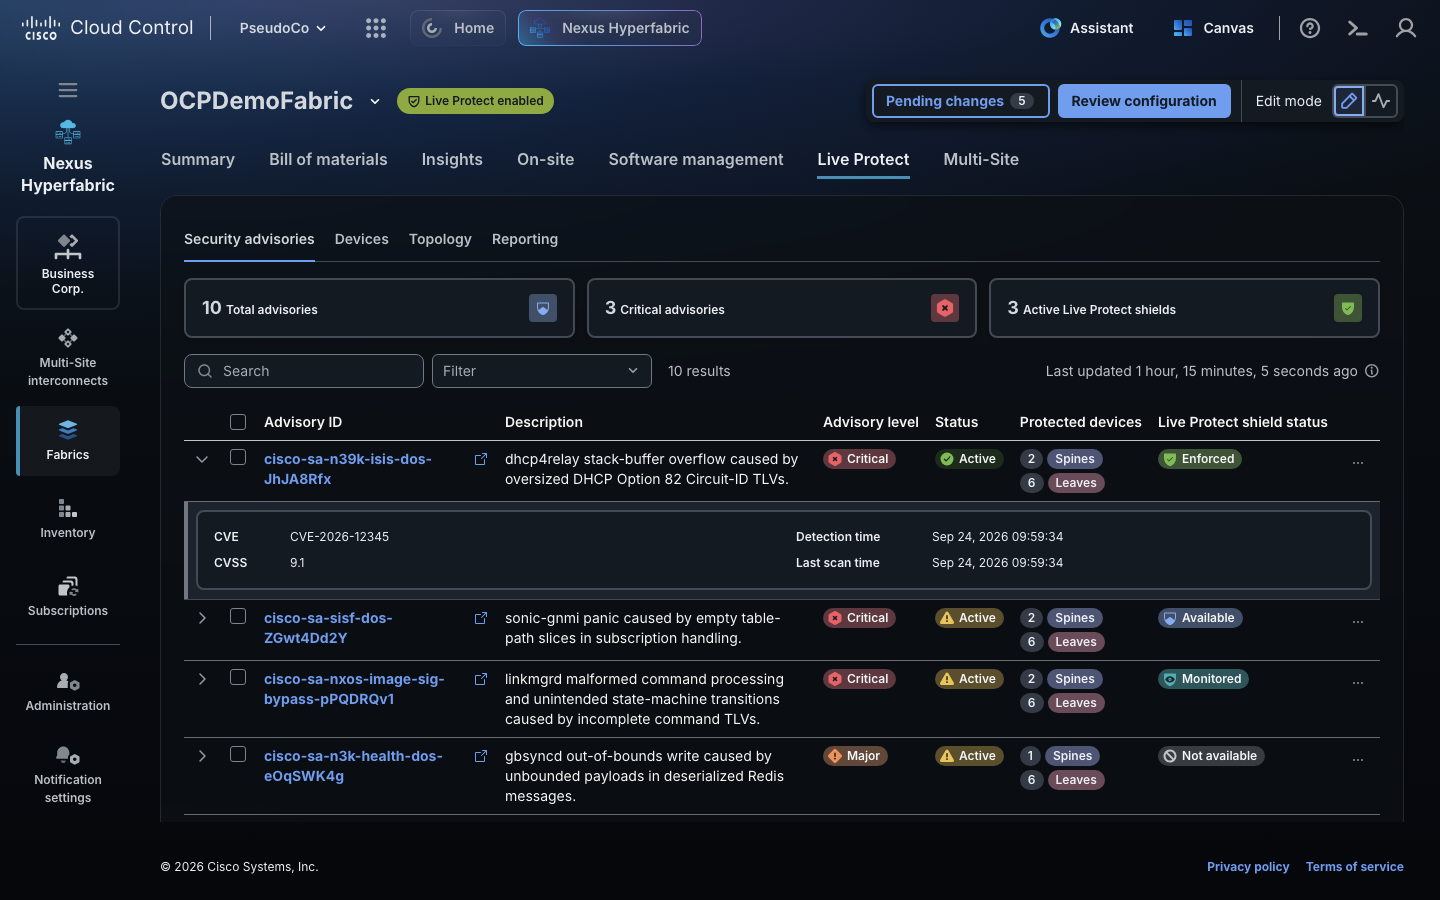This screenshot has height=900, width=1440.
Task: Open more actions for cisco-sa-nxos-image-sig-bypass row
Action: [1358, 682]
